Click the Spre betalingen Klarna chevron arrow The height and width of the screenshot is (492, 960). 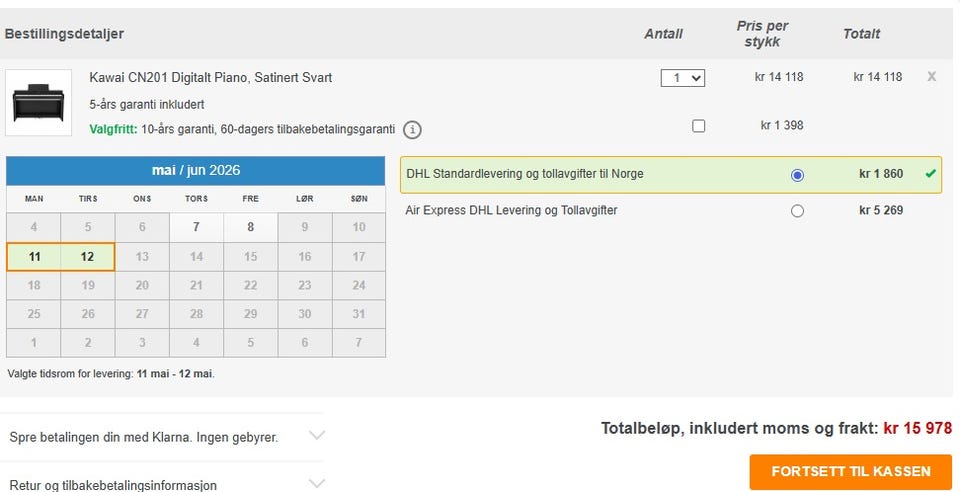317,436
